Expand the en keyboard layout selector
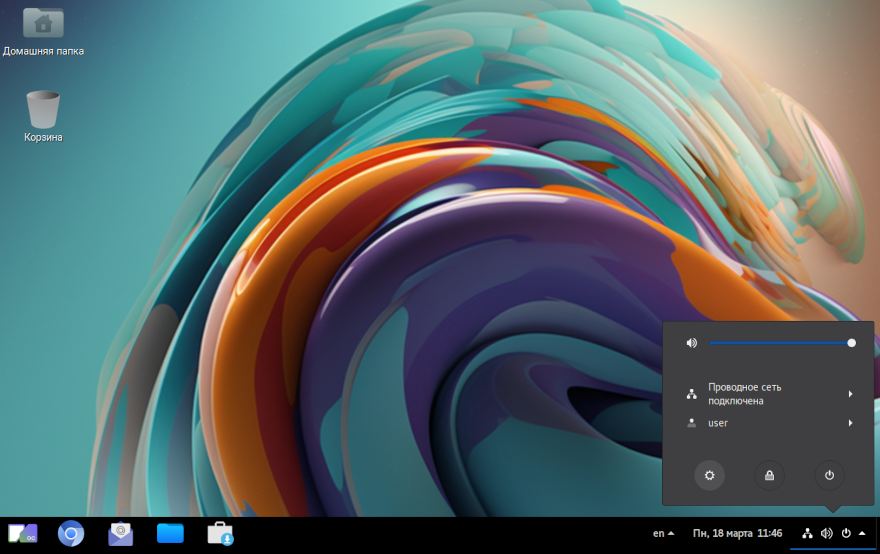 click(663, 533)
